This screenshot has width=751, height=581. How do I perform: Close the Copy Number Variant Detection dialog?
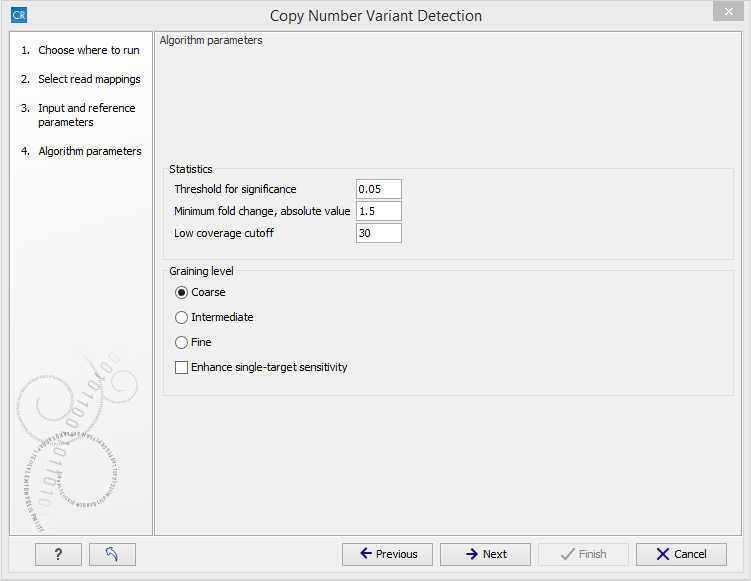tap(728, 11)
